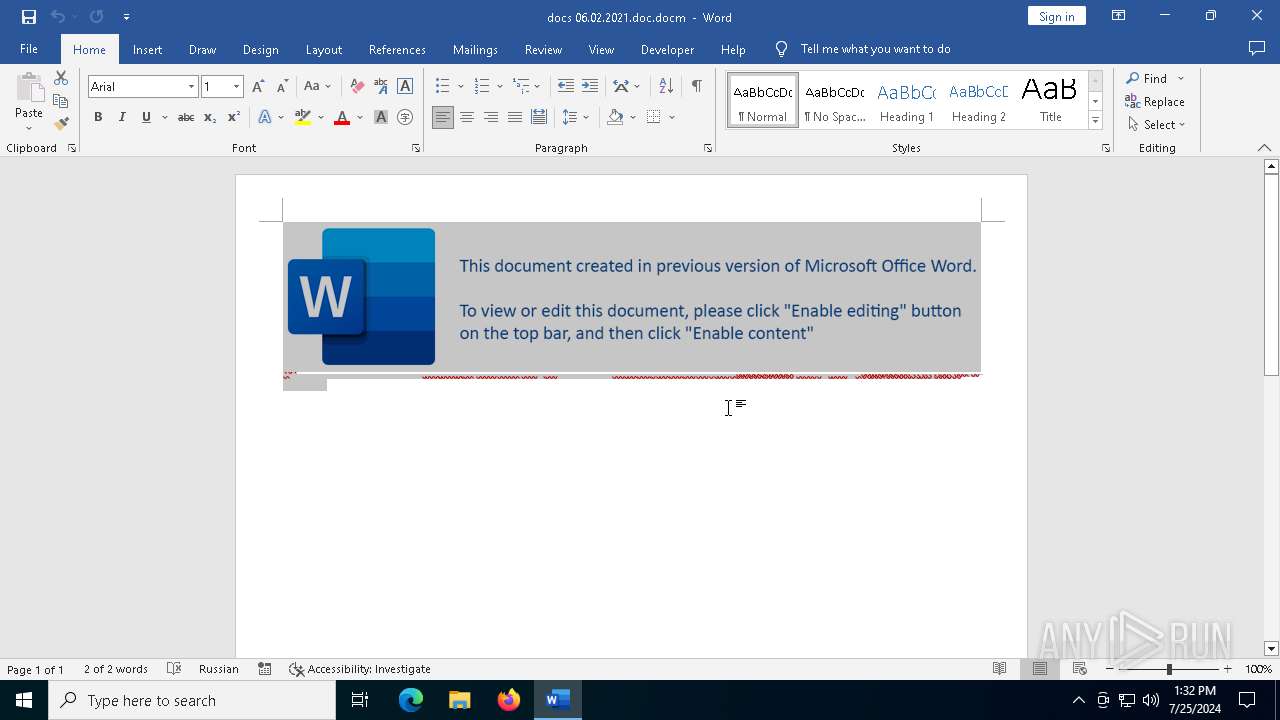Expand the Borders dropdown arrow
The width and height of the screenshot is (1280, 720).
click(x=672, y=118)
